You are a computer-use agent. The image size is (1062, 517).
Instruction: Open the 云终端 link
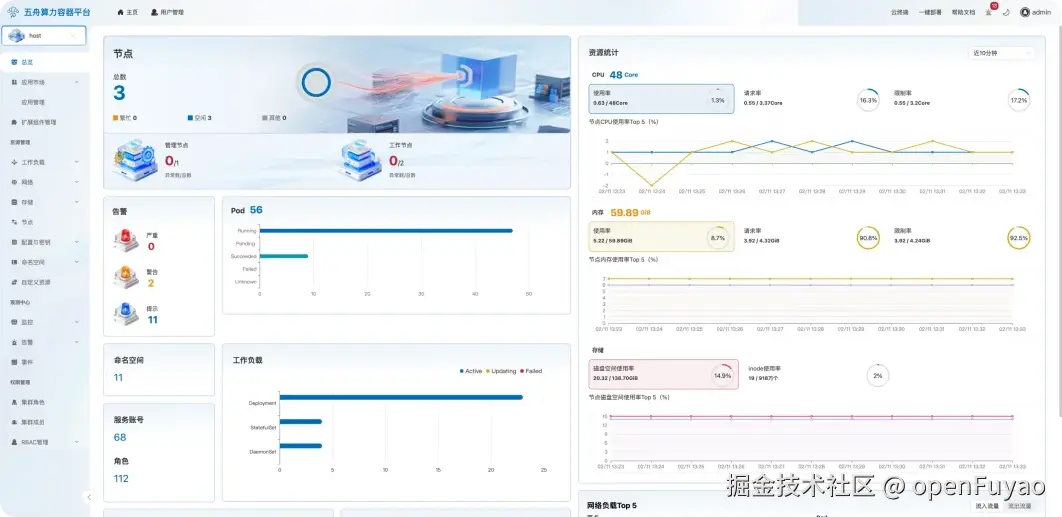click(x=899, y=12)
